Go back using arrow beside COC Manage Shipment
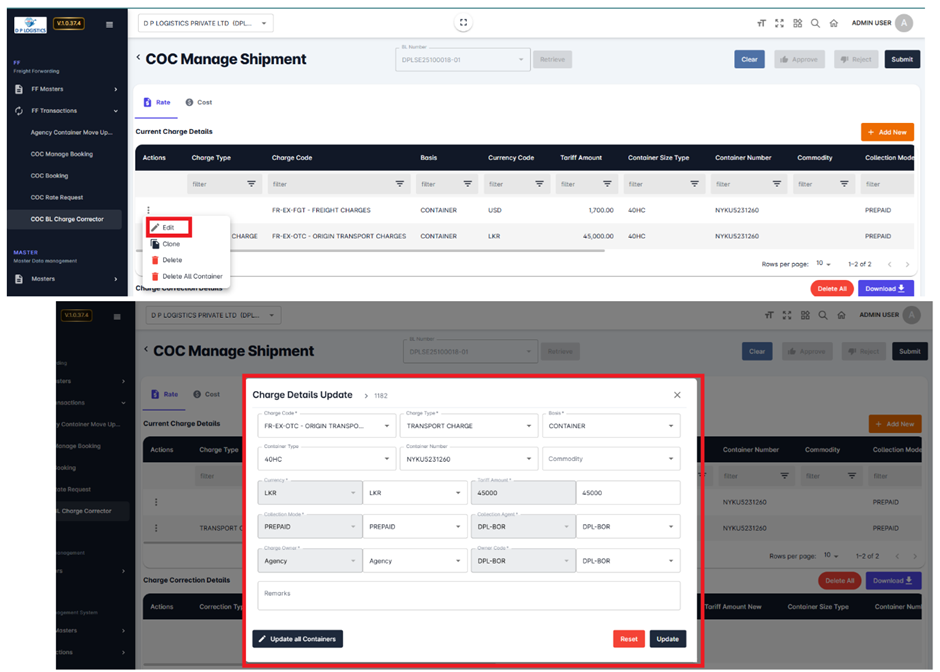This screenshot has width=940, height=672. (139, 58)
